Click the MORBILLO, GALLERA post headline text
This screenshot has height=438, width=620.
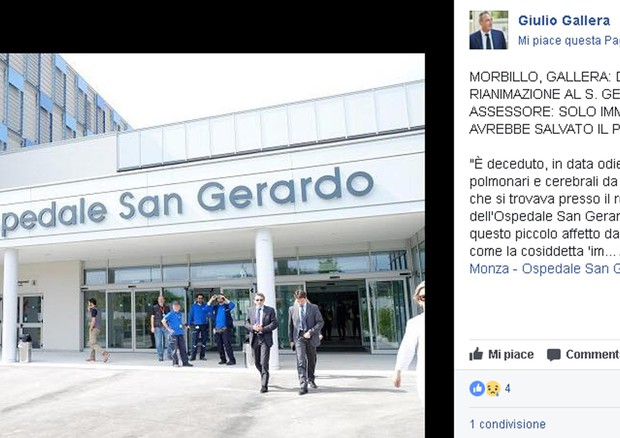click(544, 103)
